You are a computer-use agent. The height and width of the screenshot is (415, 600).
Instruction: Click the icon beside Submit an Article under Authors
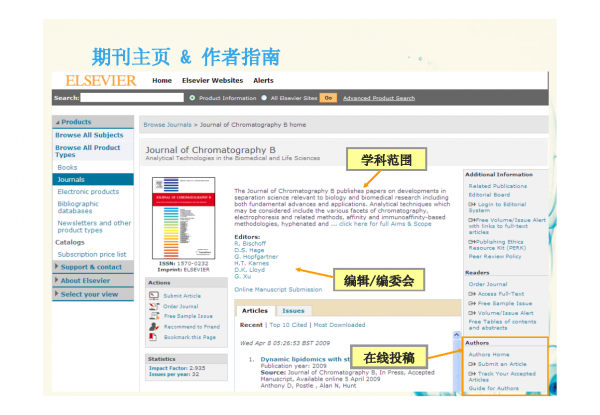click(472, 364)
